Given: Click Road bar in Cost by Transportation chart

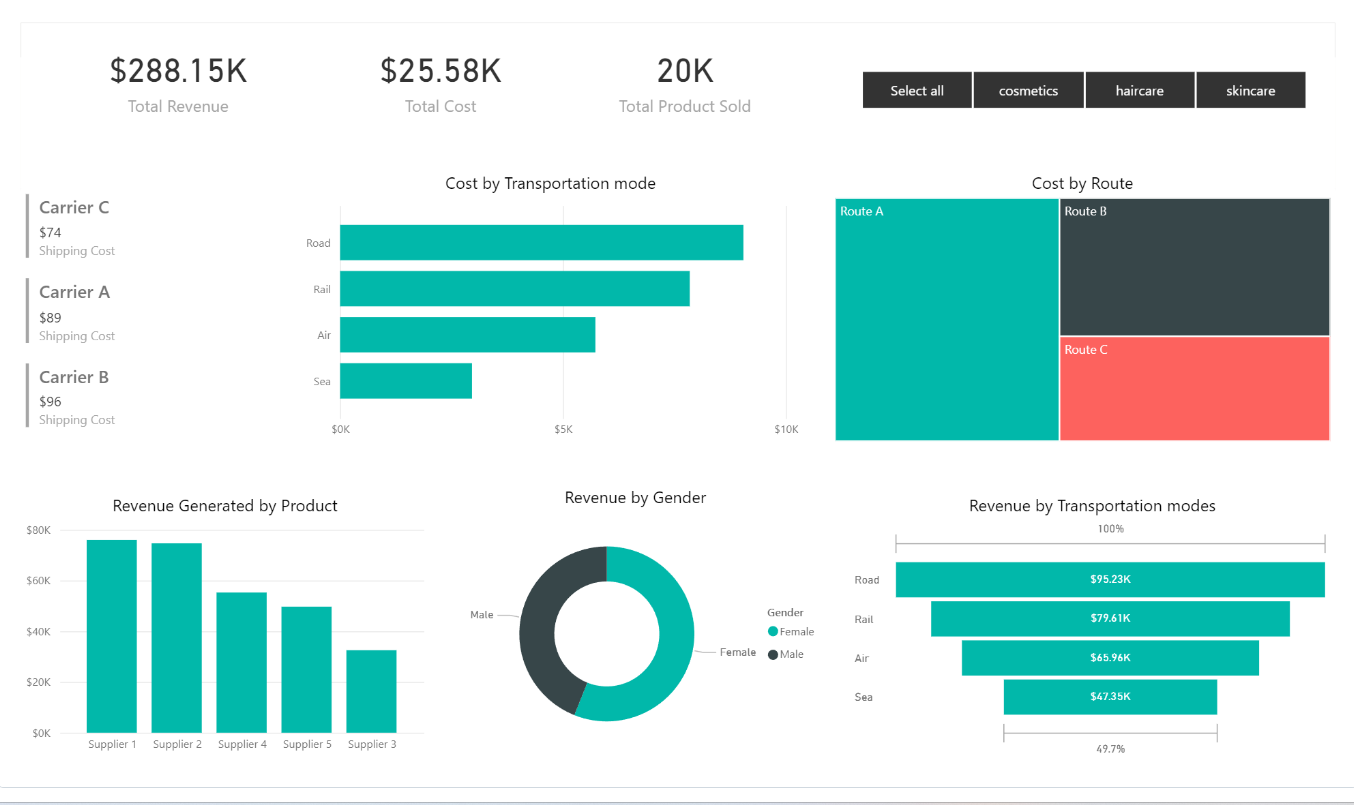Looking at the screenshot, I should pos(541,243).
